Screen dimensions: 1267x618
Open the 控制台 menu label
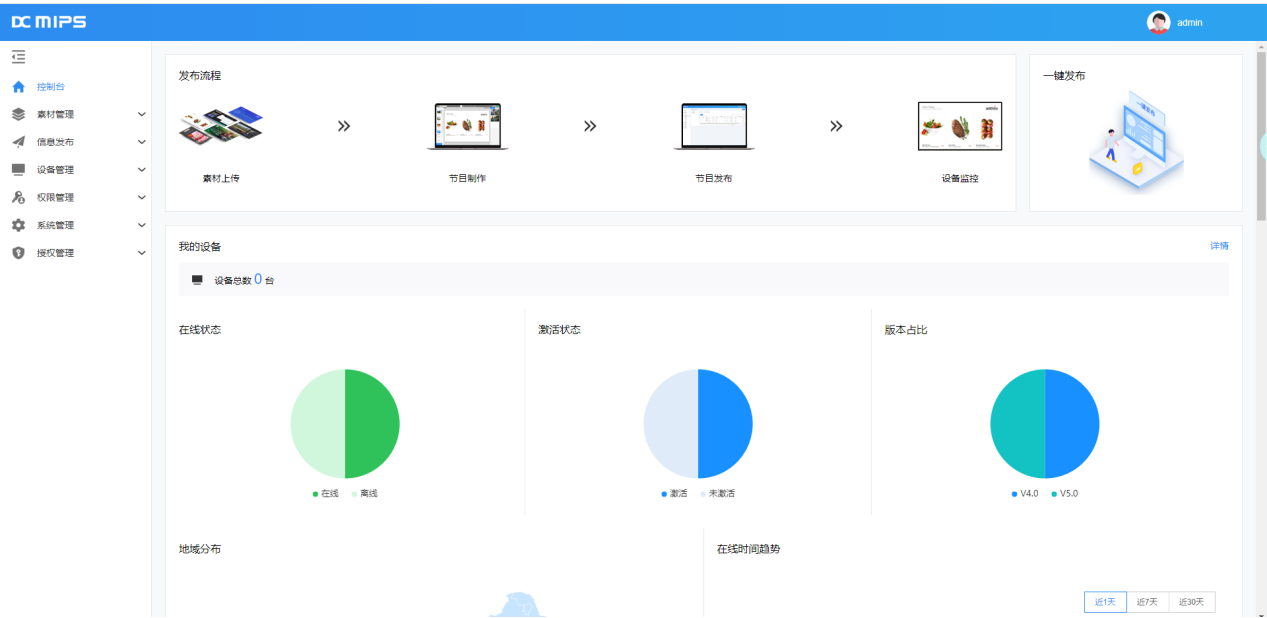coord(51,87)
